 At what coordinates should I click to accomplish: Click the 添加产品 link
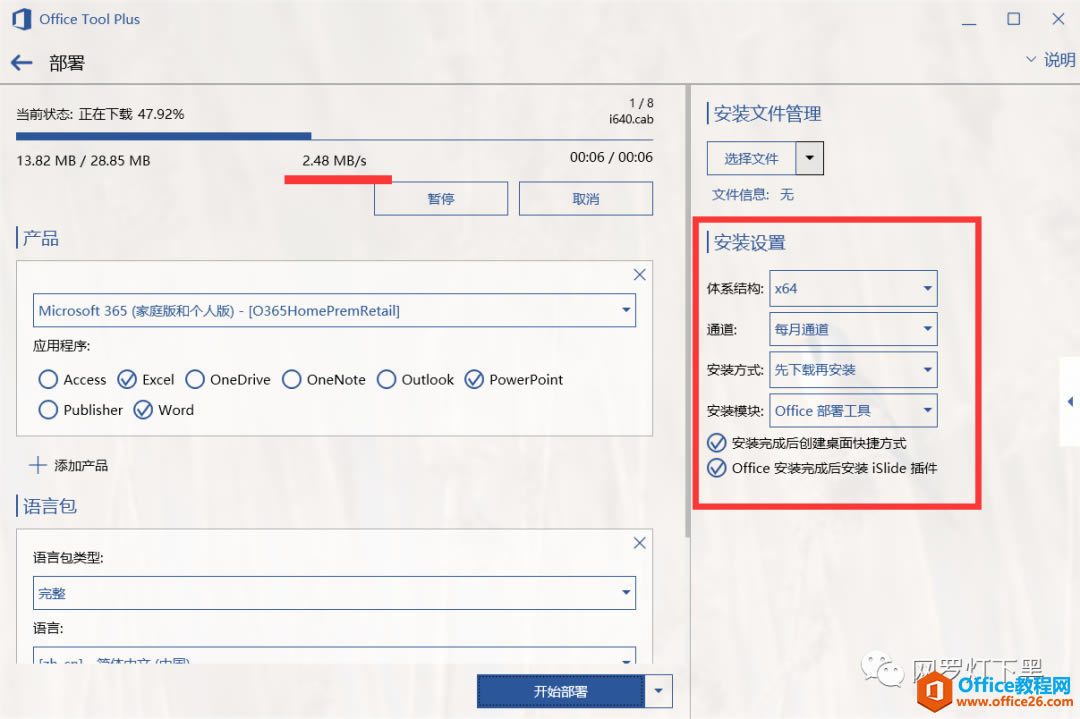[x=81, y=466]
